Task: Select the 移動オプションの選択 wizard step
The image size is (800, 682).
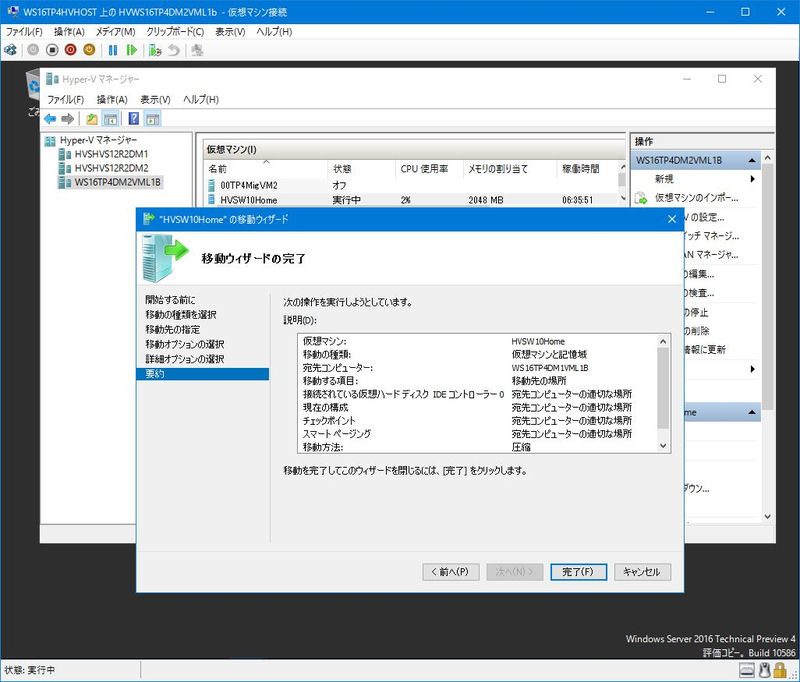Action: [185, 344]
